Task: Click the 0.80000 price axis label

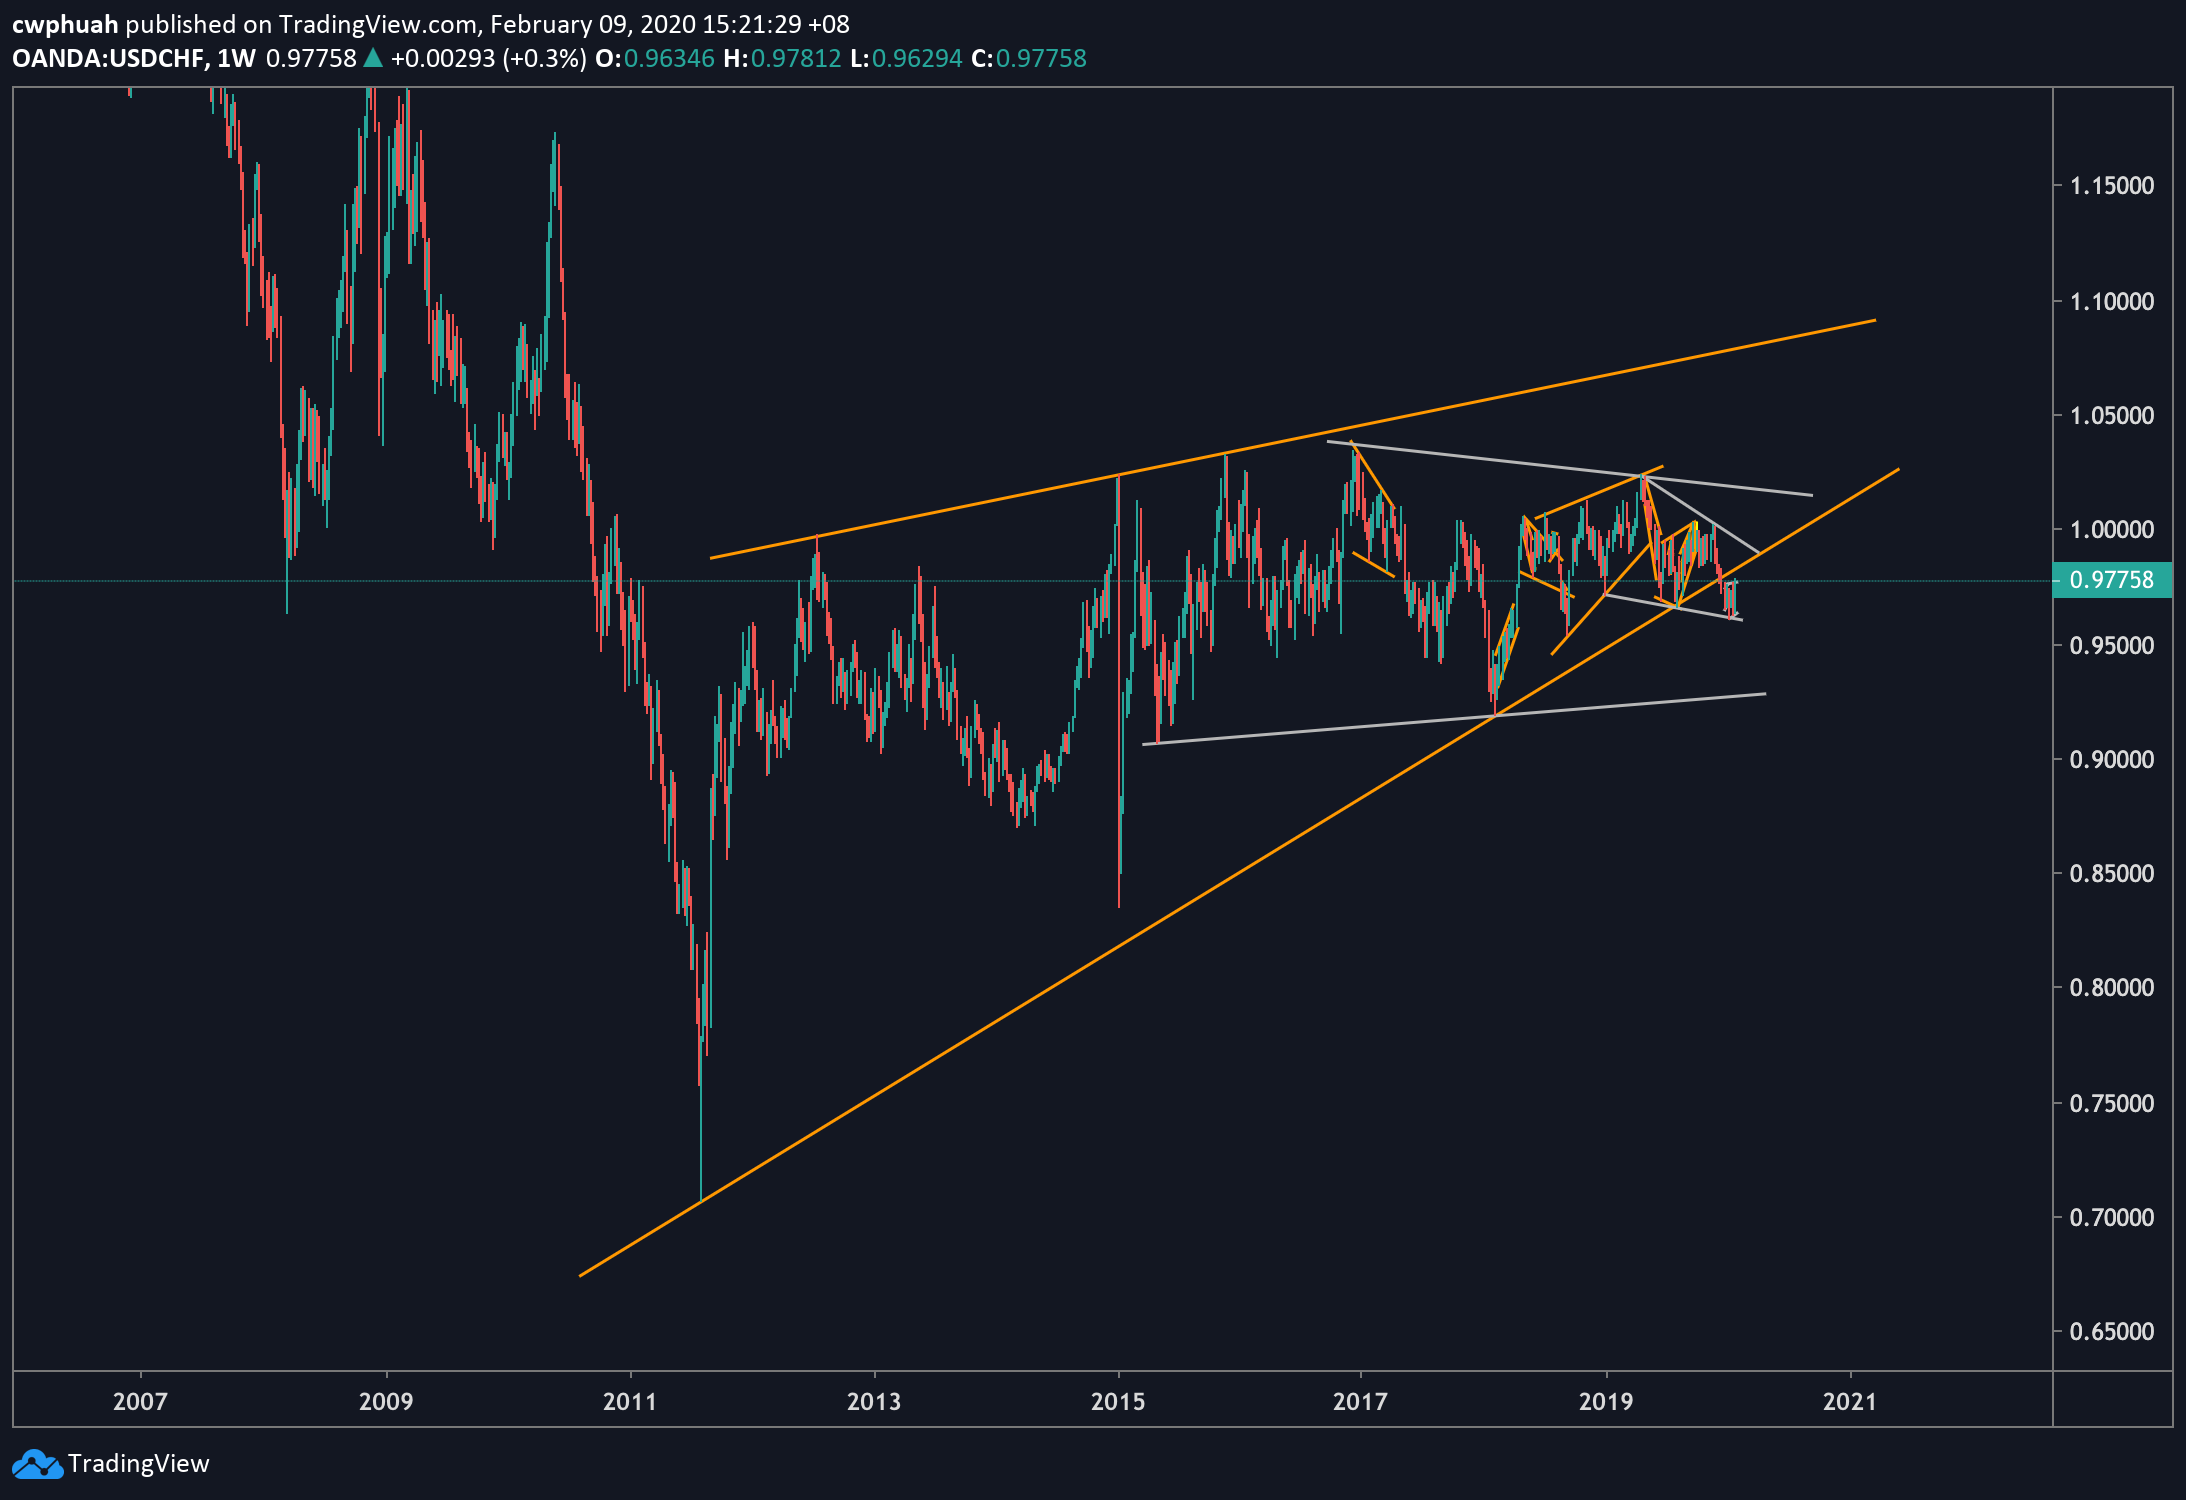Action: click(2112, 987)
